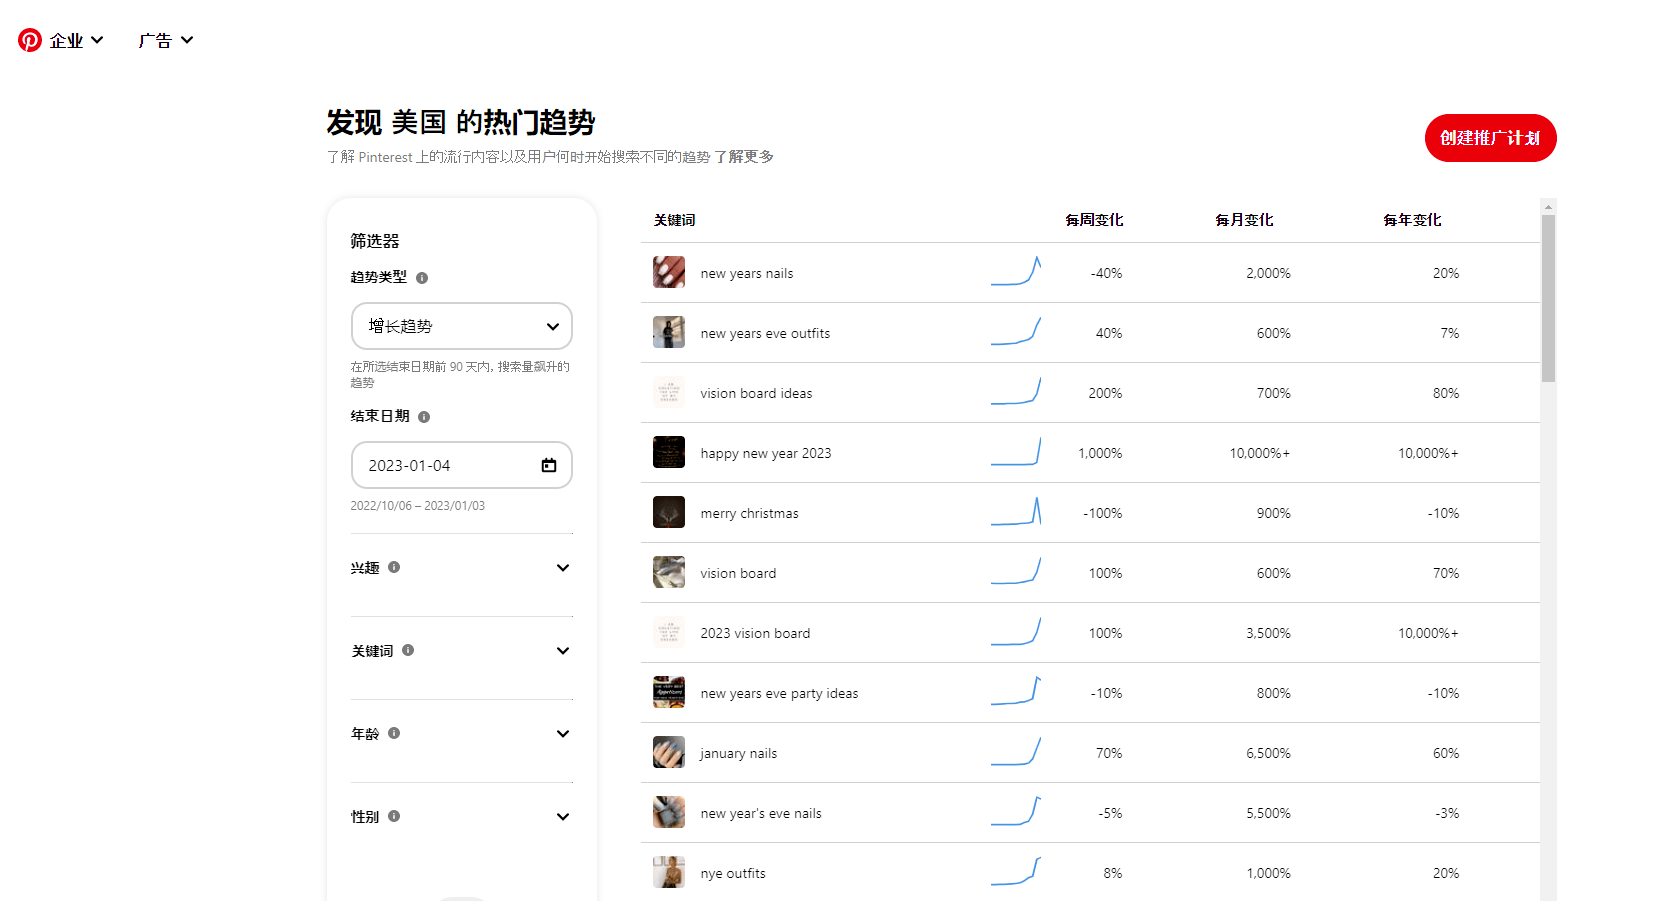
Task: Click the Pinterest logo icon
Action: coord(30,40)
